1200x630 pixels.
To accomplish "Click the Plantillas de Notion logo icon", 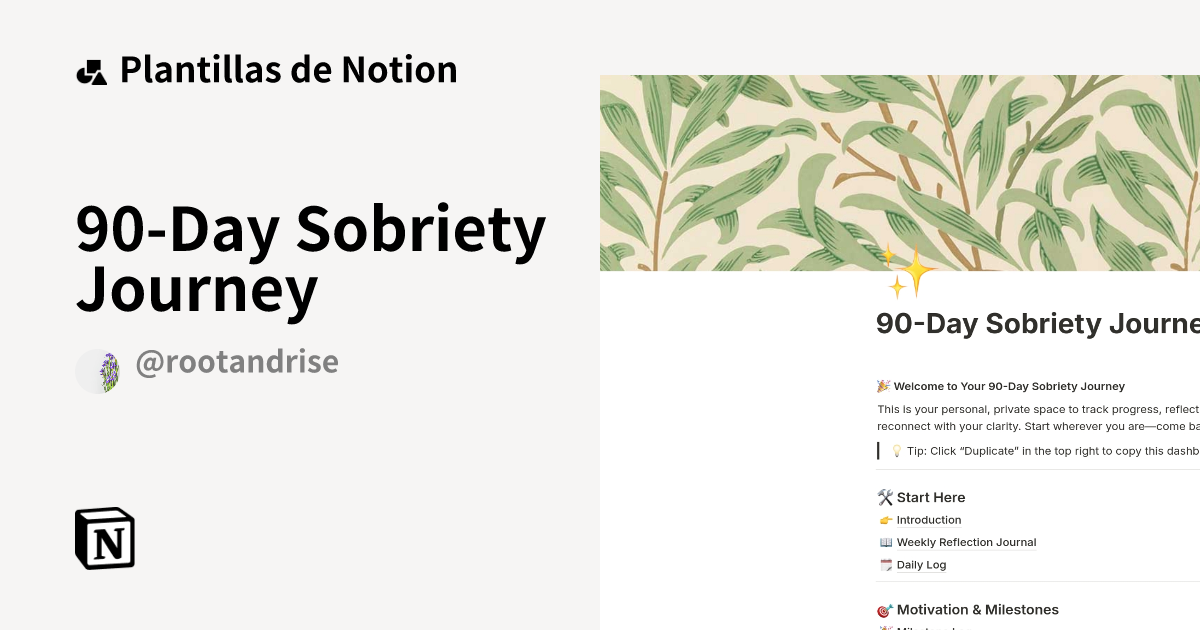I will coord(92,69).
